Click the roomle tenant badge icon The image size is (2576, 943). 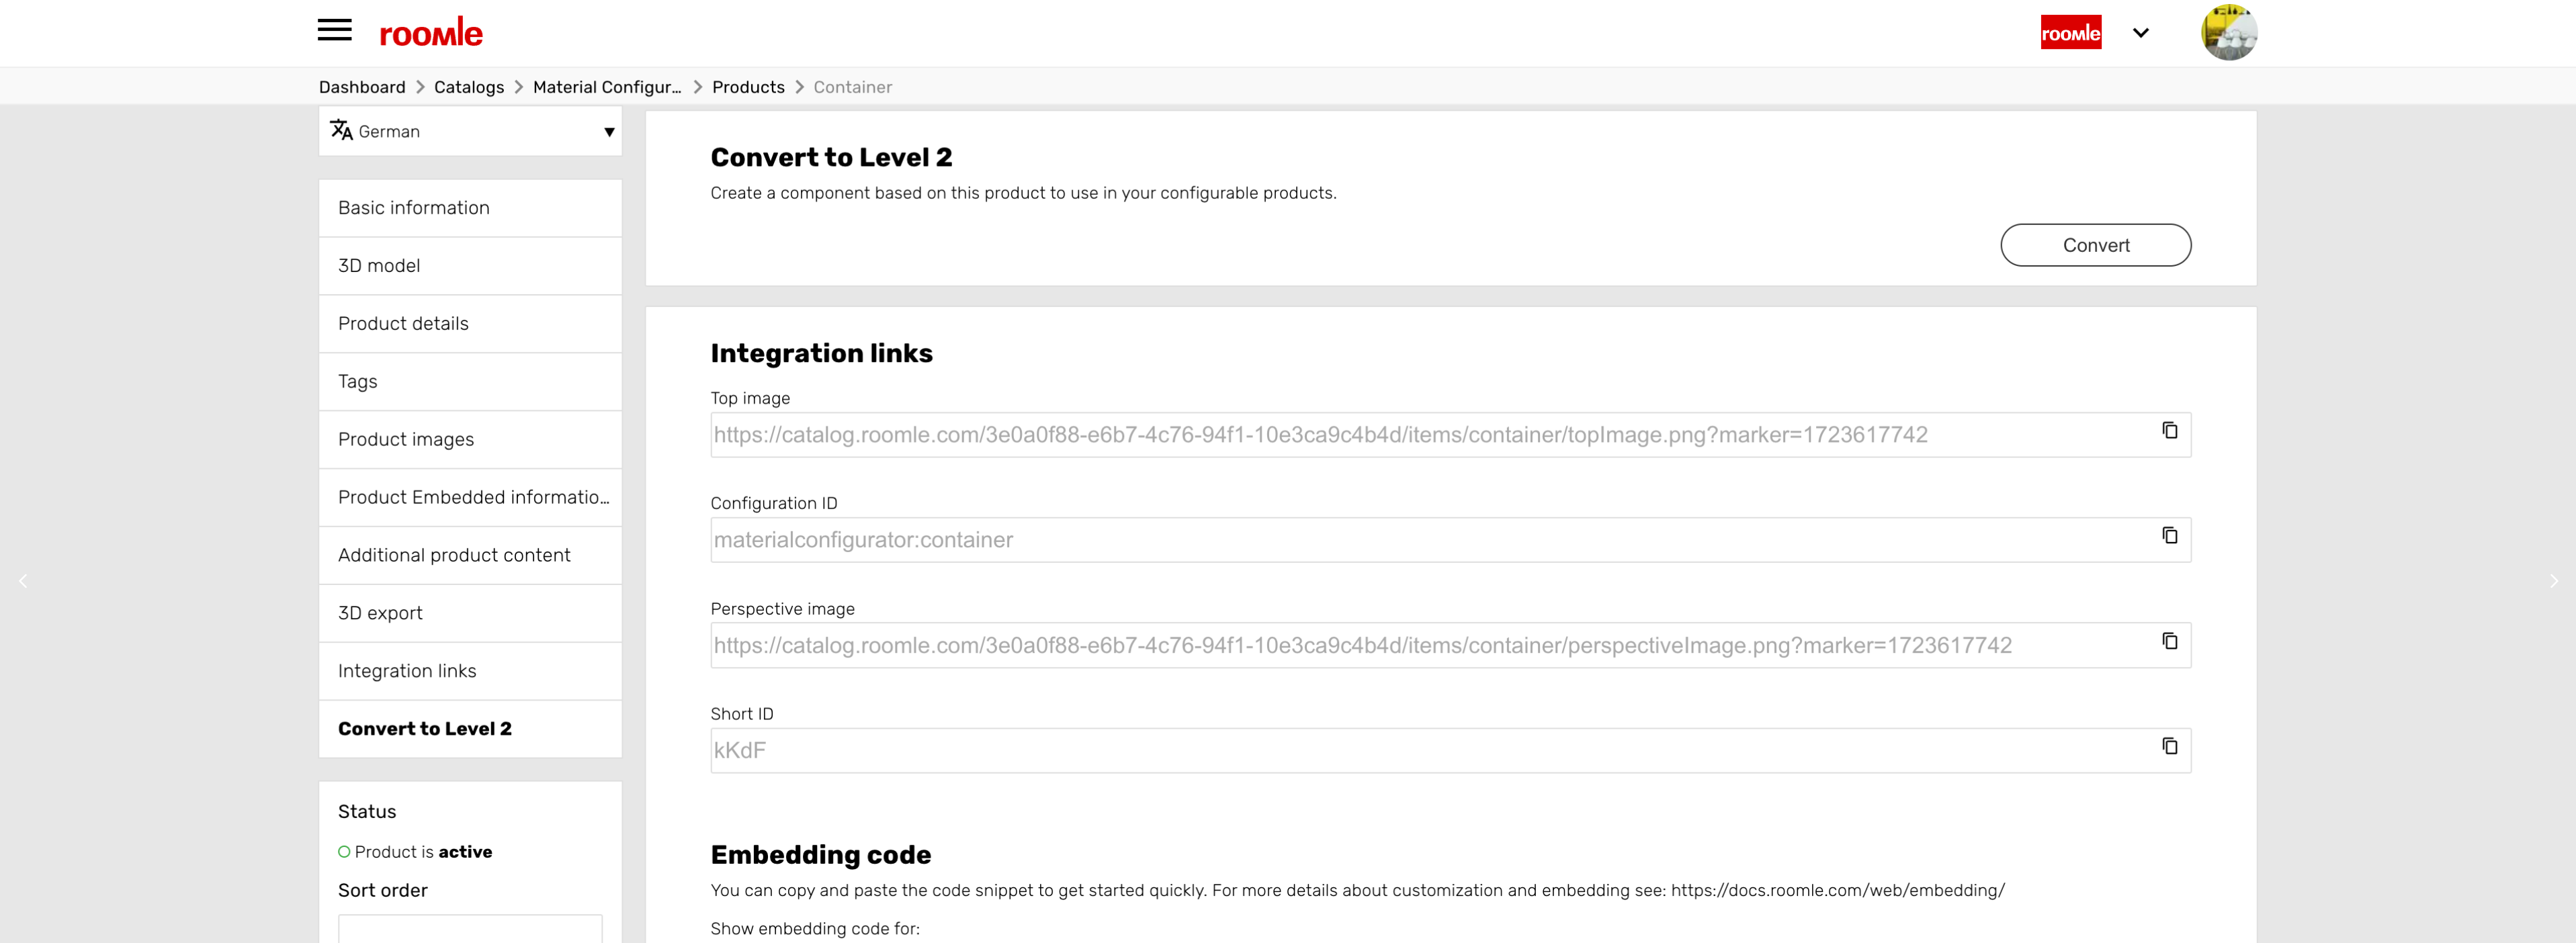click(x=2070, y=33)
